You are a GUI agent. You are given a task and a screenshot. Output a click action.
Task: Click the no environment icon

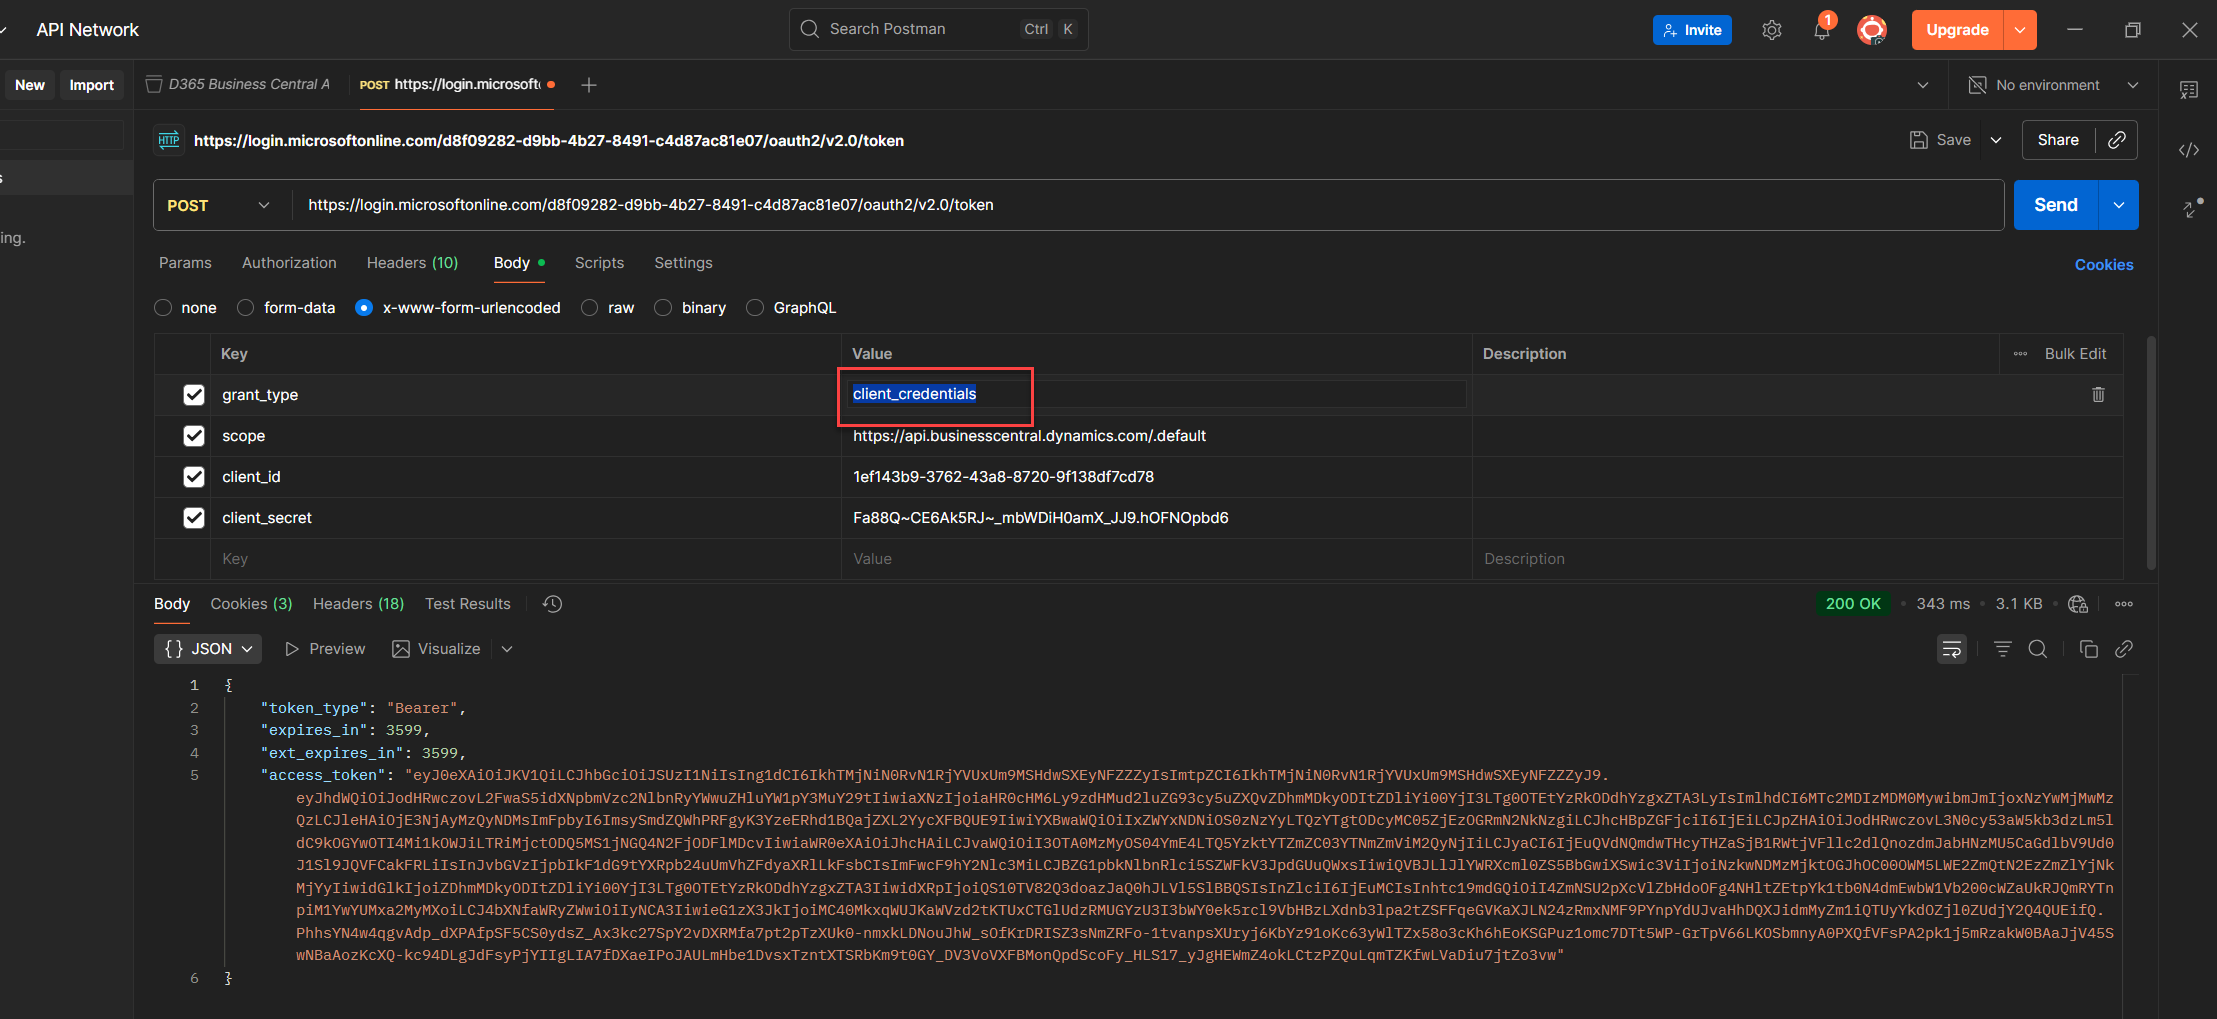[x=1977, y=85]
